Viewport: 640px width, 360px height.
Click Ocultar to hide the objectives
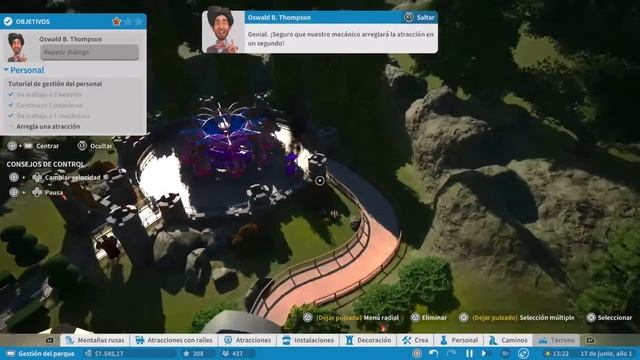pyautogui.click(x=100, y=146)
